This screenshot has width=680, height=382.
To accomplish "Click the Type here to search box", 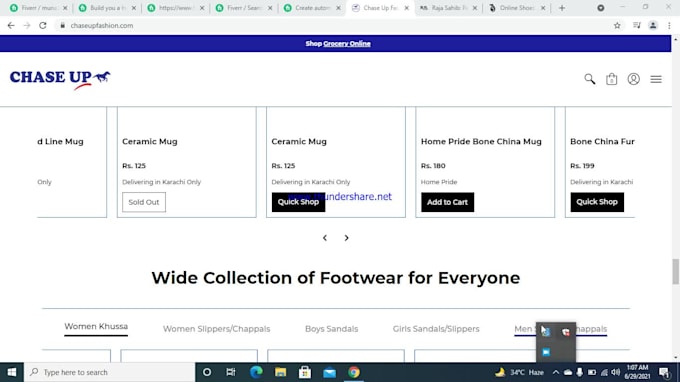I will [x=109, y=372].
